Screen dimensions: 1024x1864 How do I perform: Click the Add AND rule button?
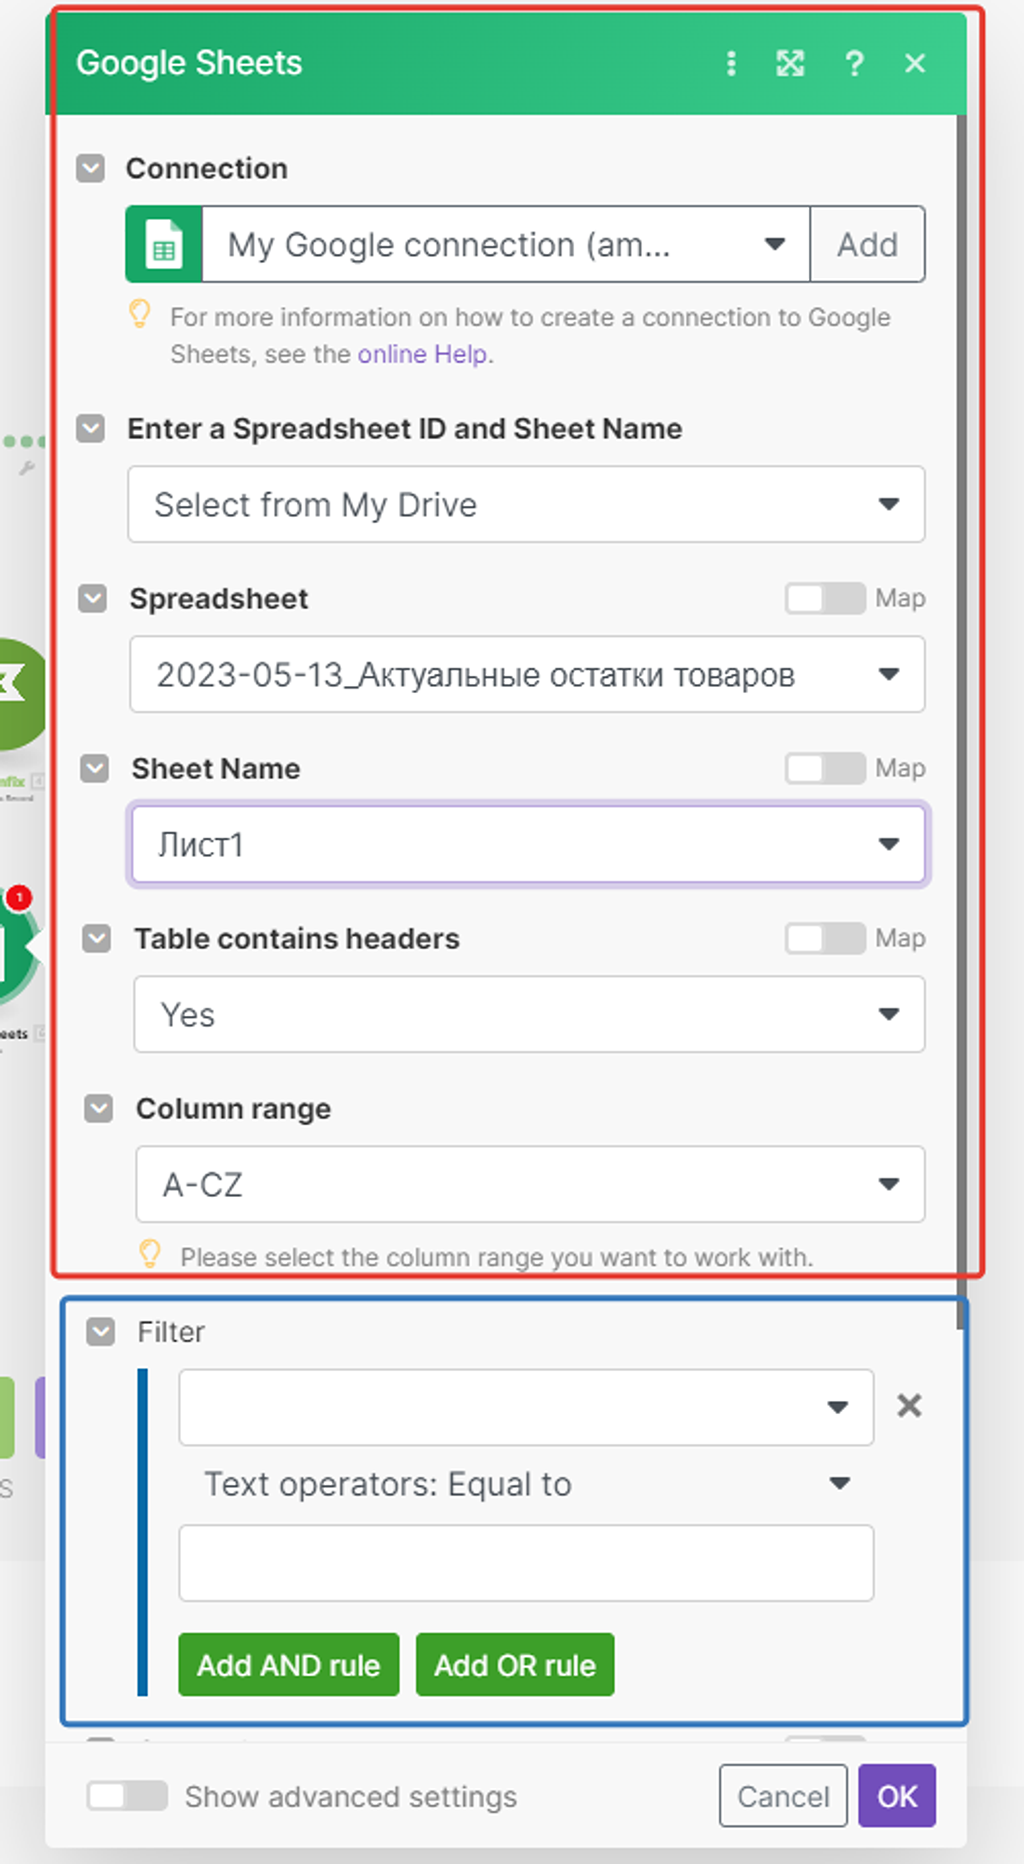point(289,1665)
